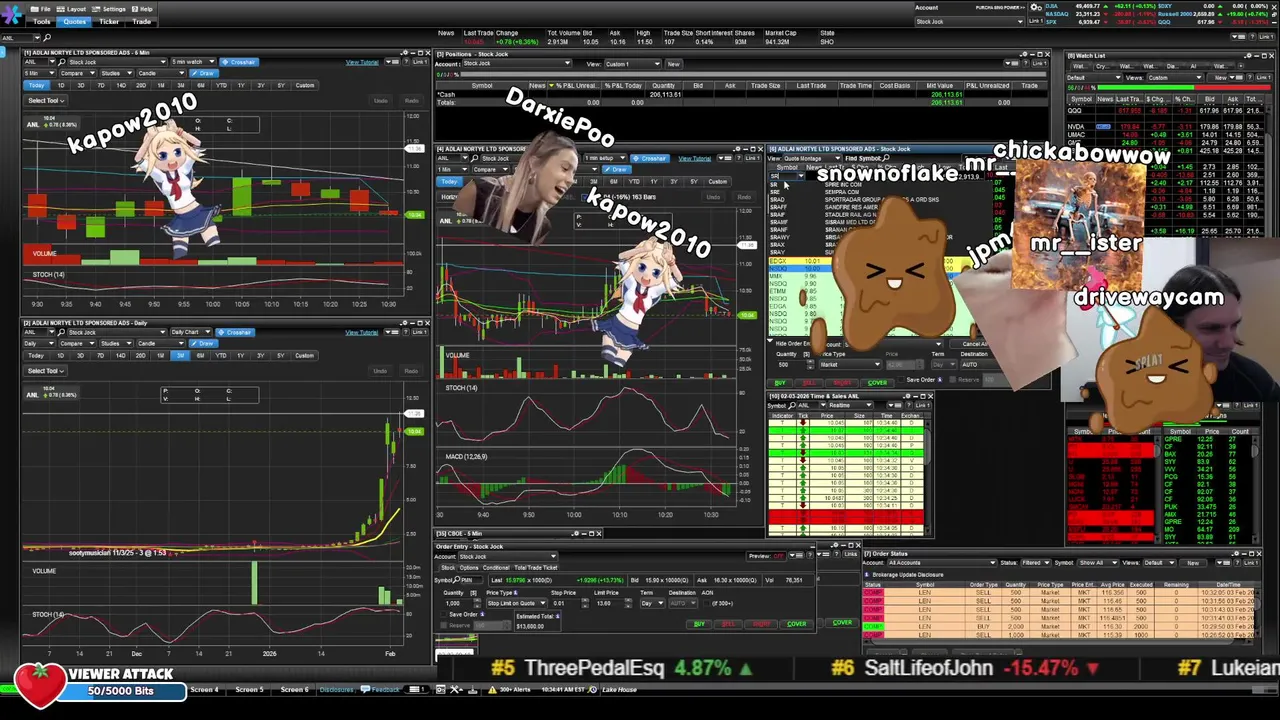Toggle Crosshair in the Daily chart

236,332
